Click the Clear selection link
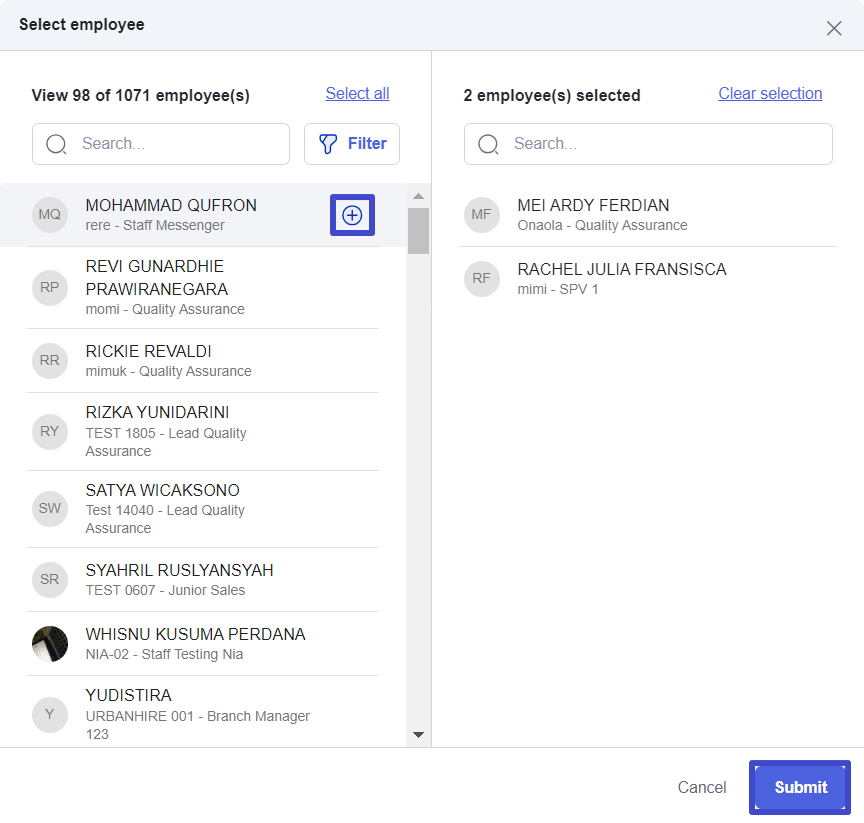 [x=770, y=94]
